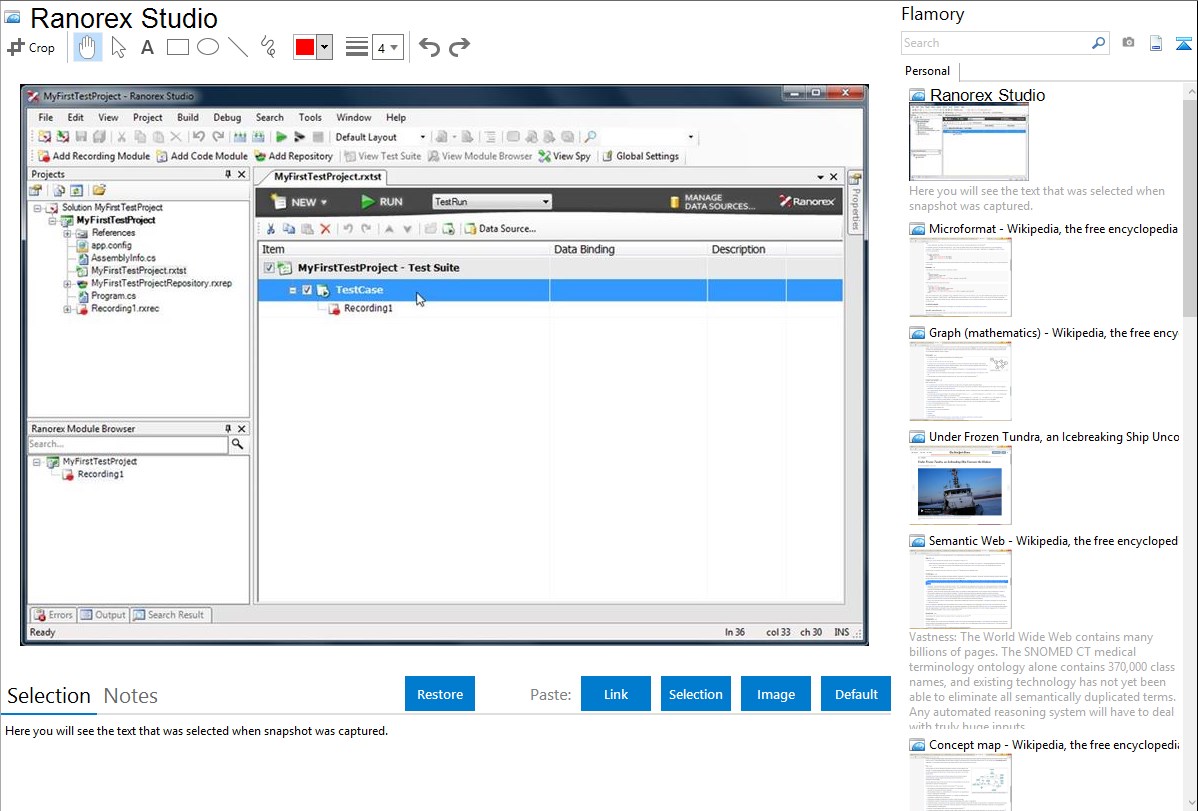Redo the annotation change
1198x811 pixels.
pos(459,47)
